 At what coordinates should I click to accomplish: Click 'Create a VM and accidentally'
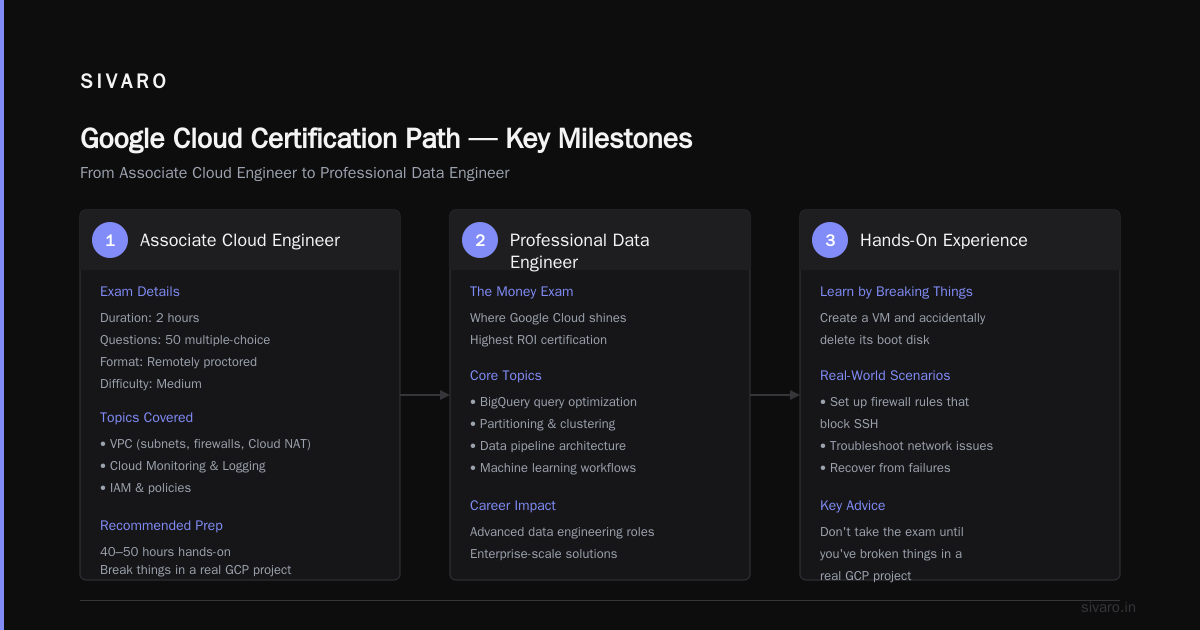click(x=903, y=318)
